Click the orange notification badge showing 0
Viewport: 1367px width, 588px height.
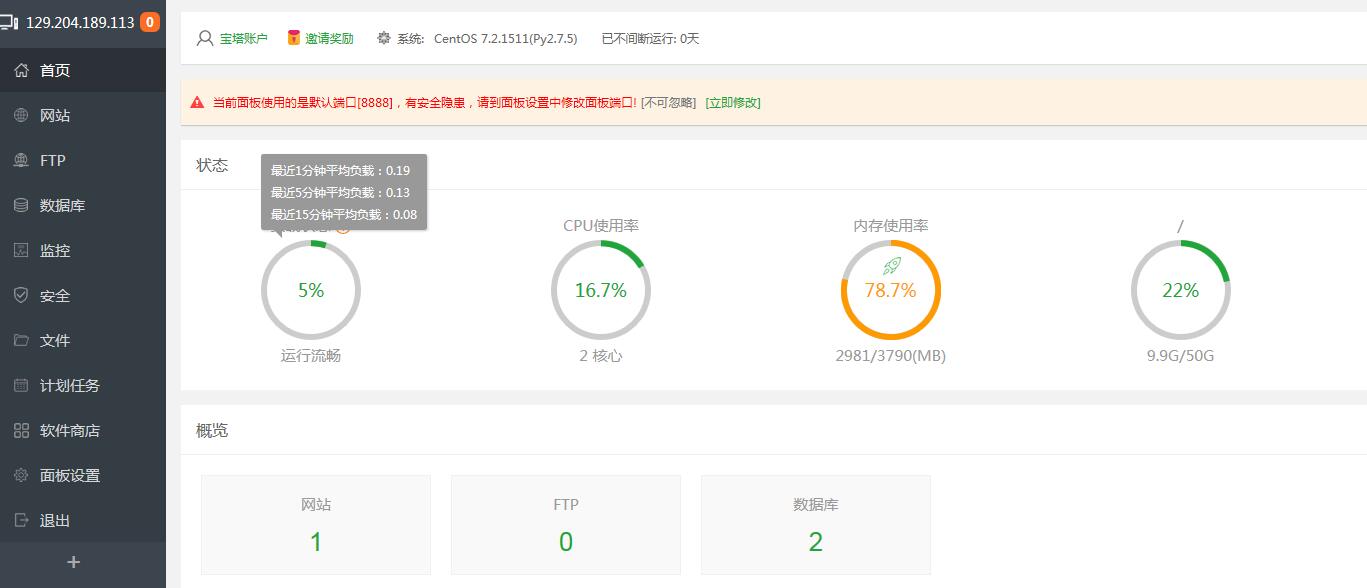pos(150,22)
